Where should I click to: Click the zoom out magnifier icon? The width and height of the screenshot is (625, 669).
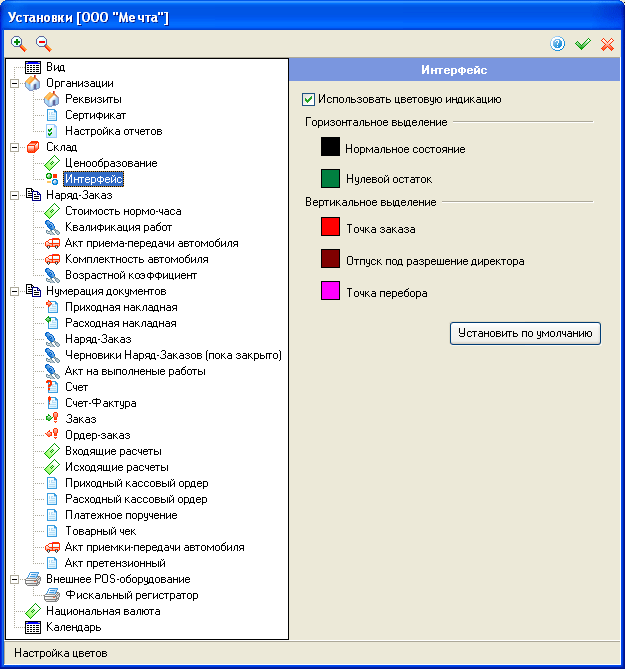click(x=44, y=44)
